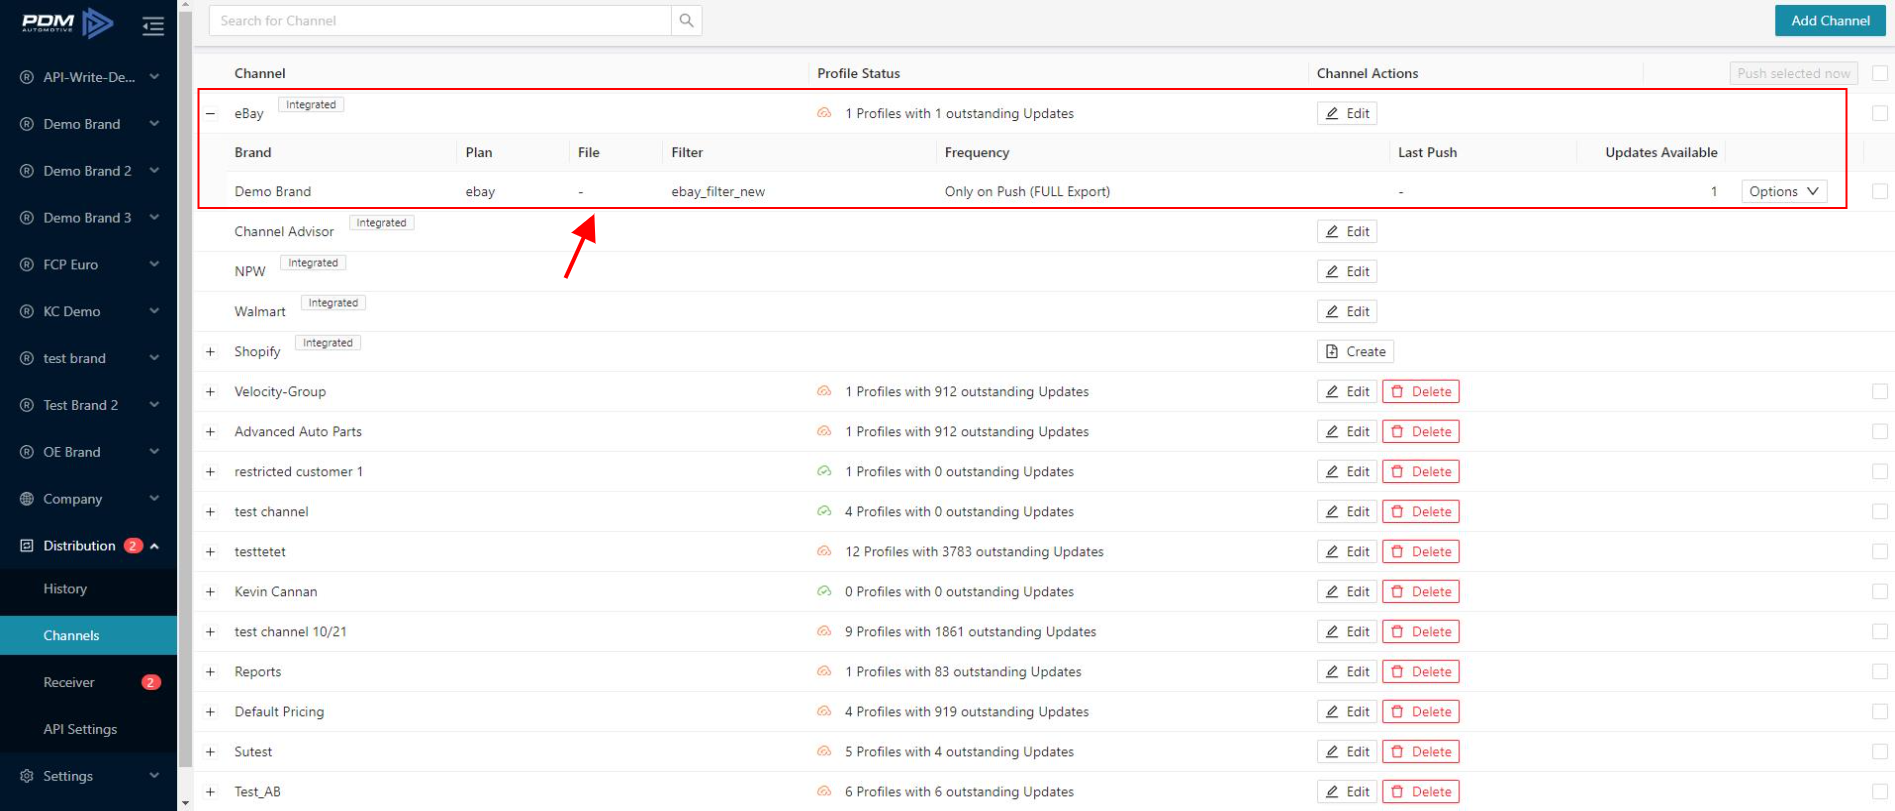
Task: Click the Test_AB status gauge icon
Action: tap(824, 791)
